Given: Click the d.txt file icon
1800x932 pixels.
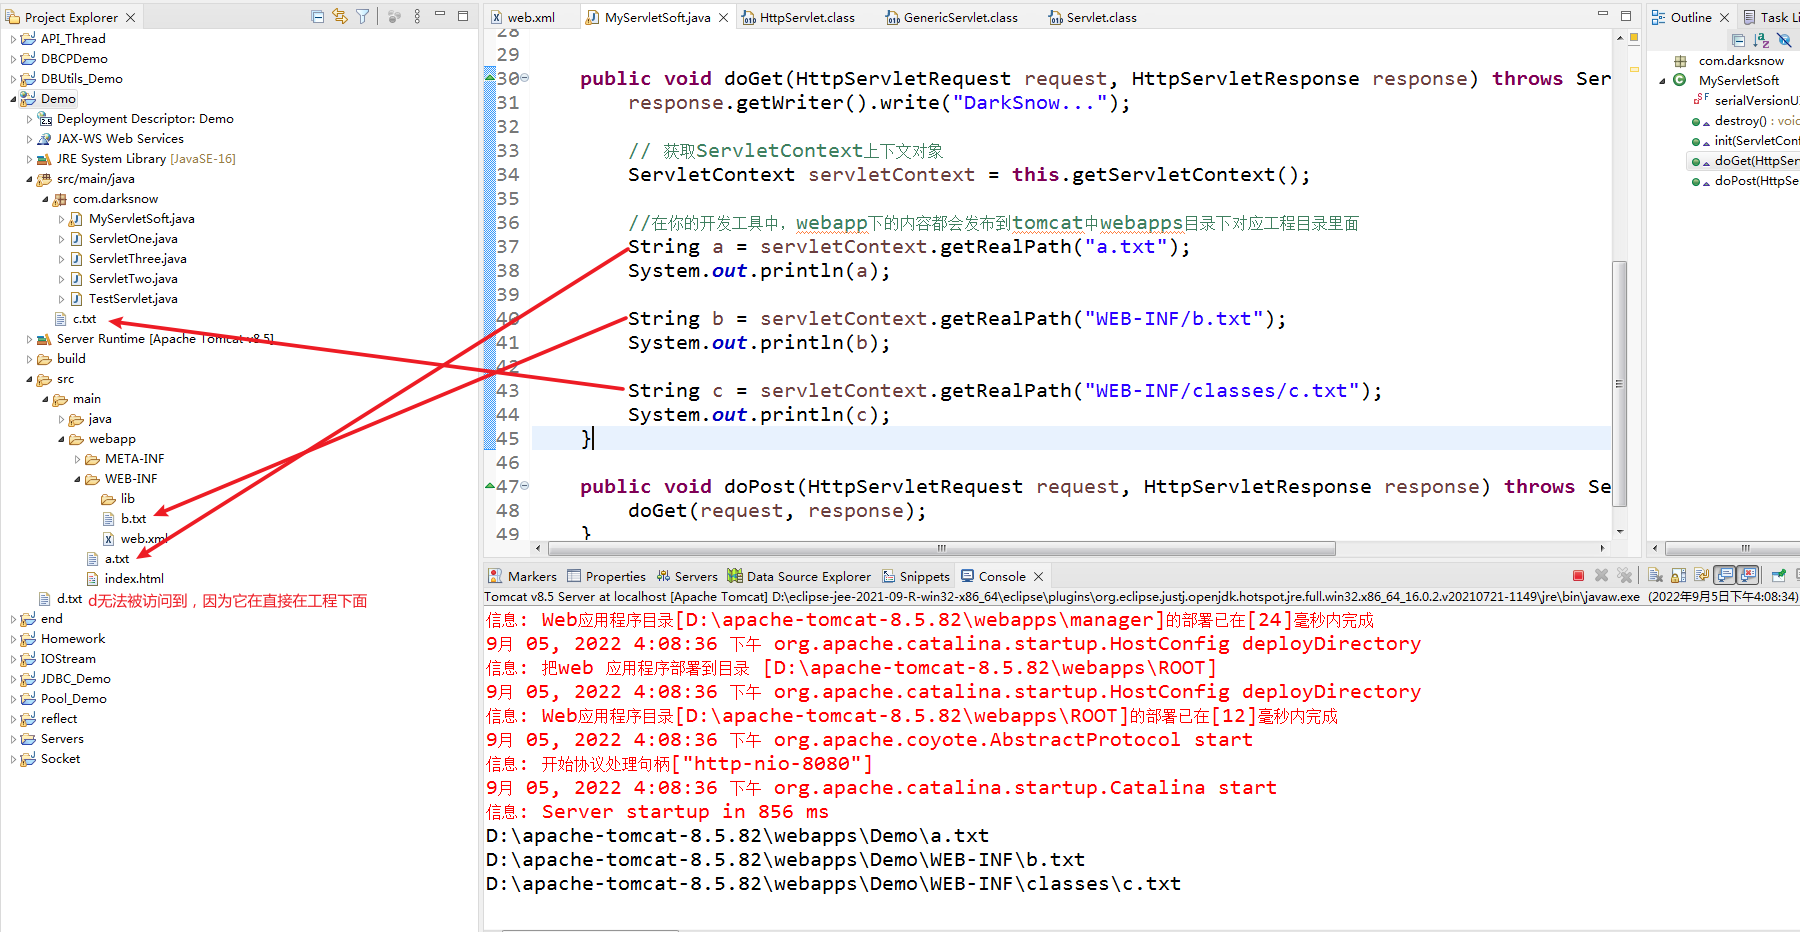Looking at the screenshot, I should pyautogui.click(x=44, y=599).
